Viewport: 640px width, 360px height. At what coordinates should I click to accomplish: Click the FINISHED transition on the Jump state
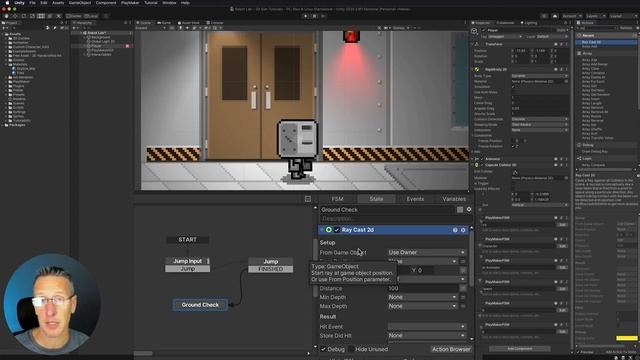(271, 269)
